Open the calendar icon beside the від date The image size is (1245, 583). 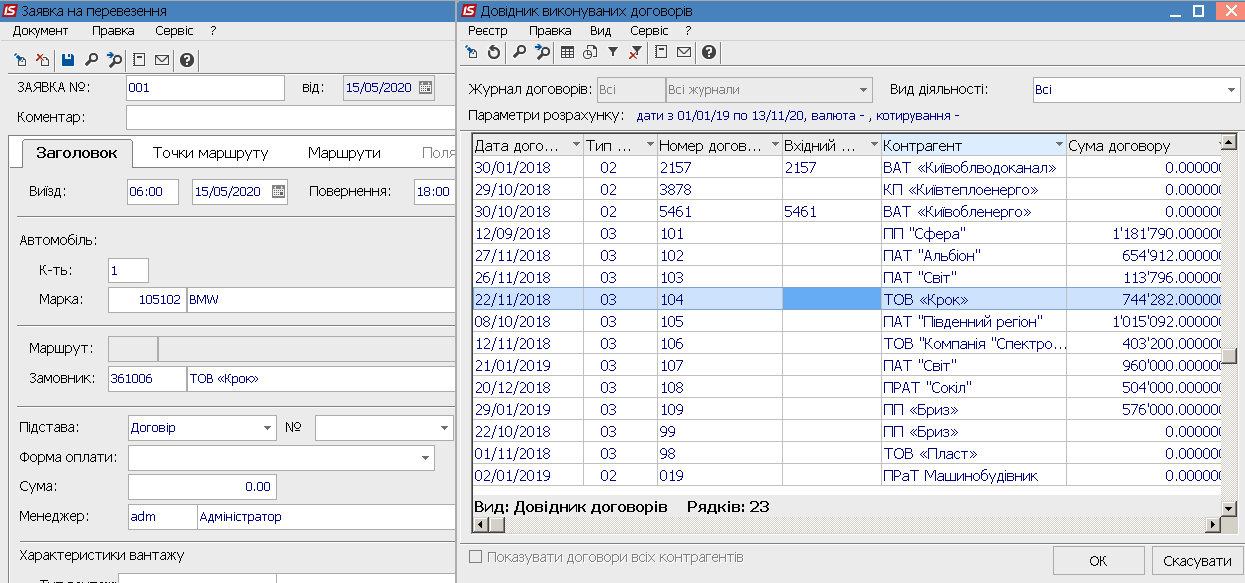(426, 88)
